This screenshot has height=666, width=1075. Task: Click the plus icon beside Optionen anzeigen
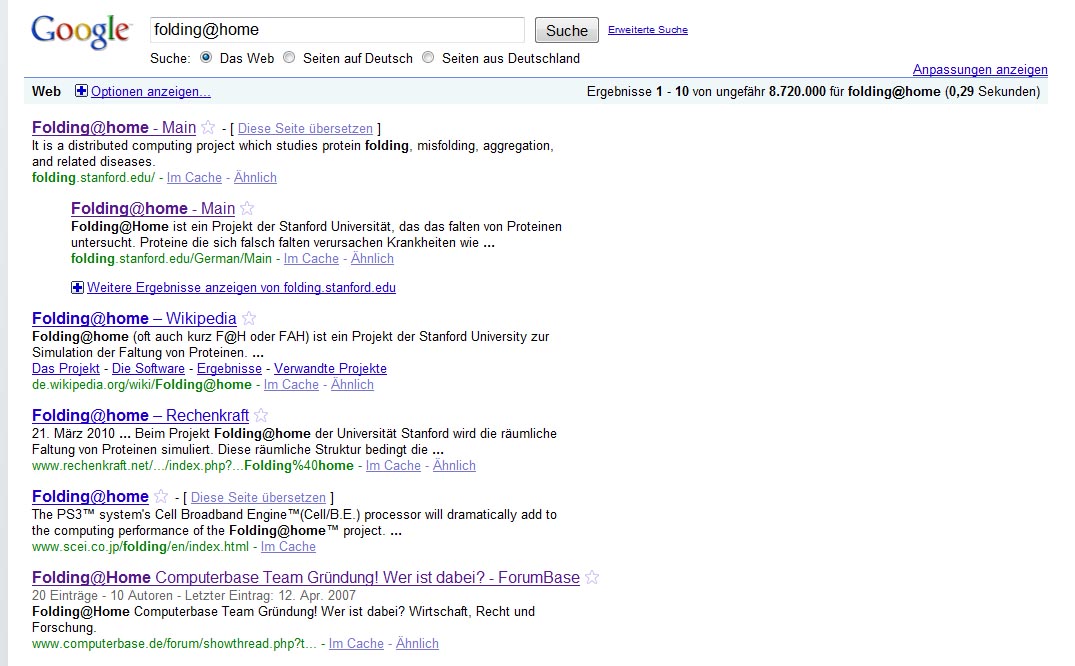(x=81, y=91)
